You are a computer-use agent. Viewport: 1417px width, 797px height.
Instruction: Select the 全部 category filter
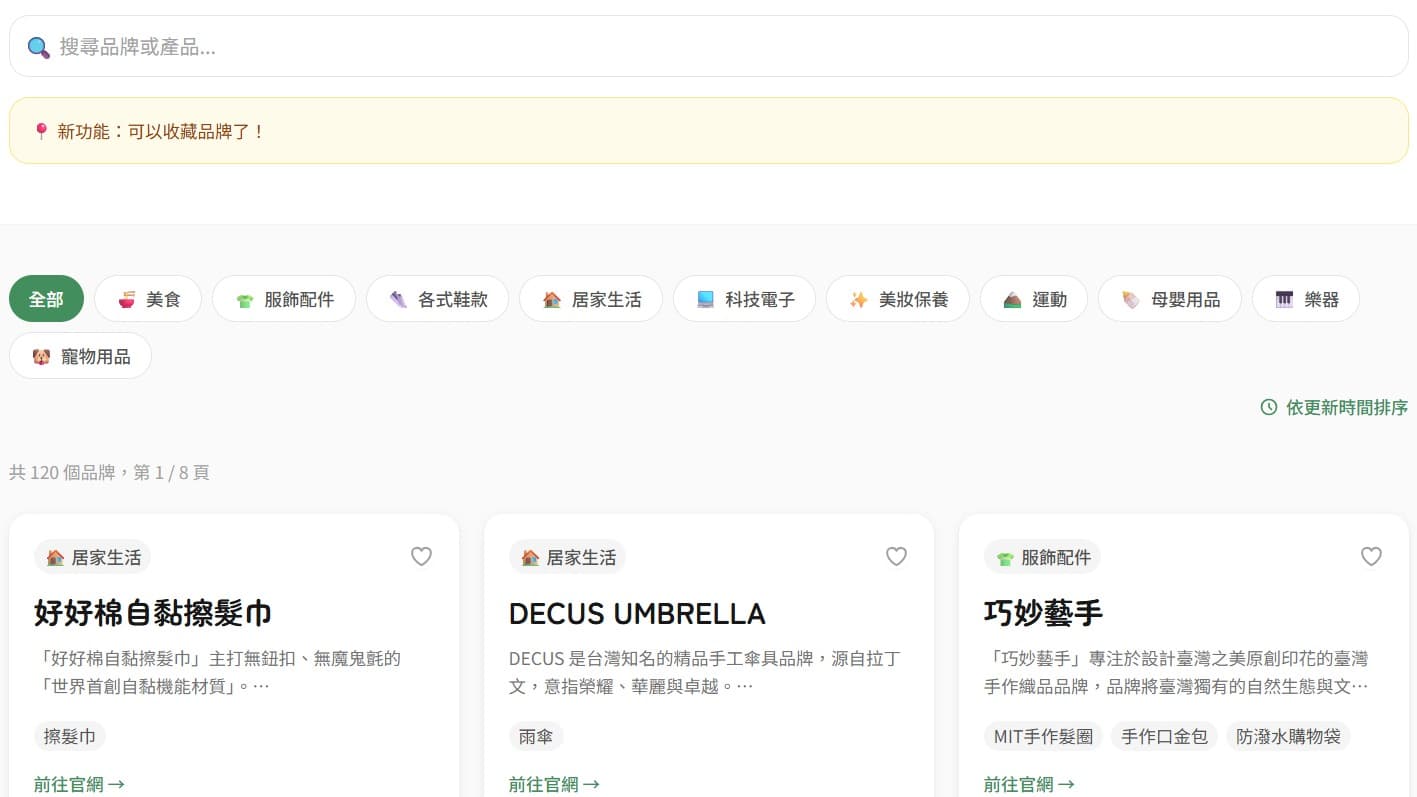tap(46, 299)
